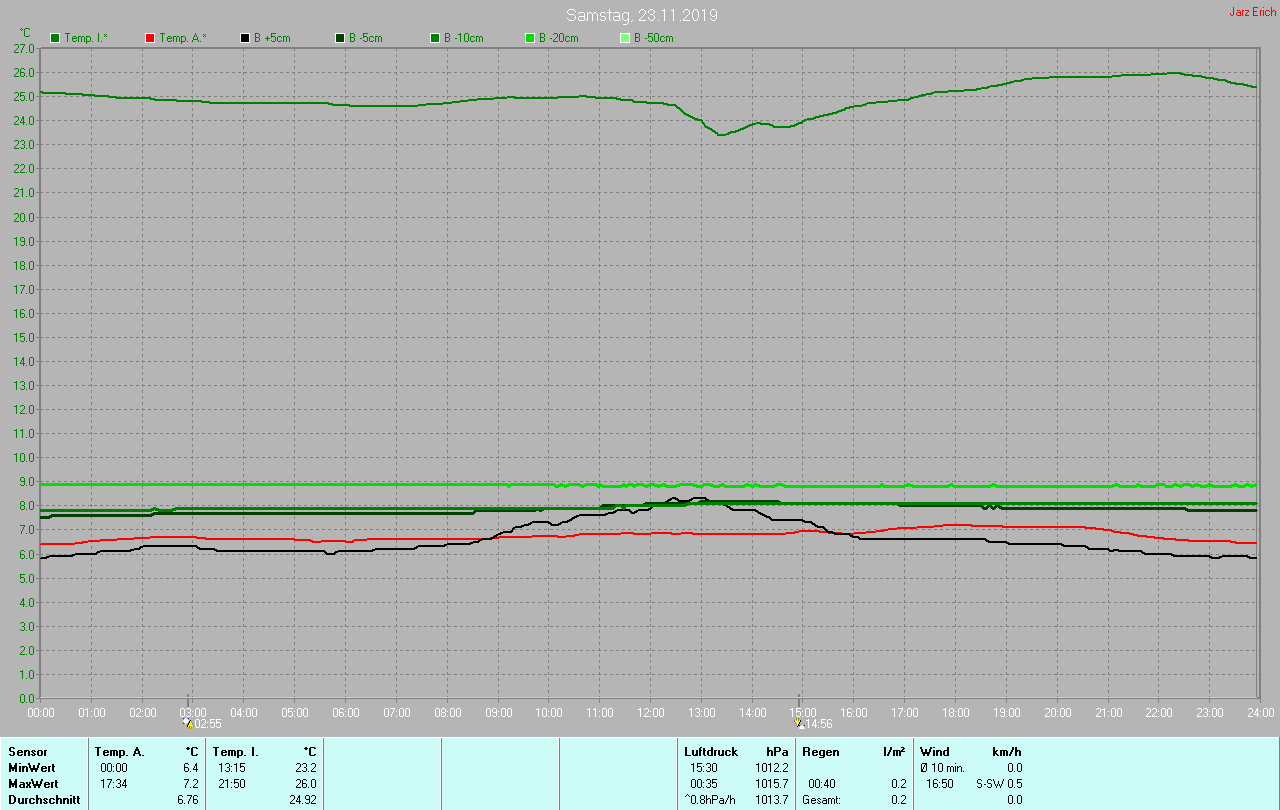Click the 06:00 label on the time axis
Image resolution: width=1280 pixels, height=810 pixels.
point(346,713)
